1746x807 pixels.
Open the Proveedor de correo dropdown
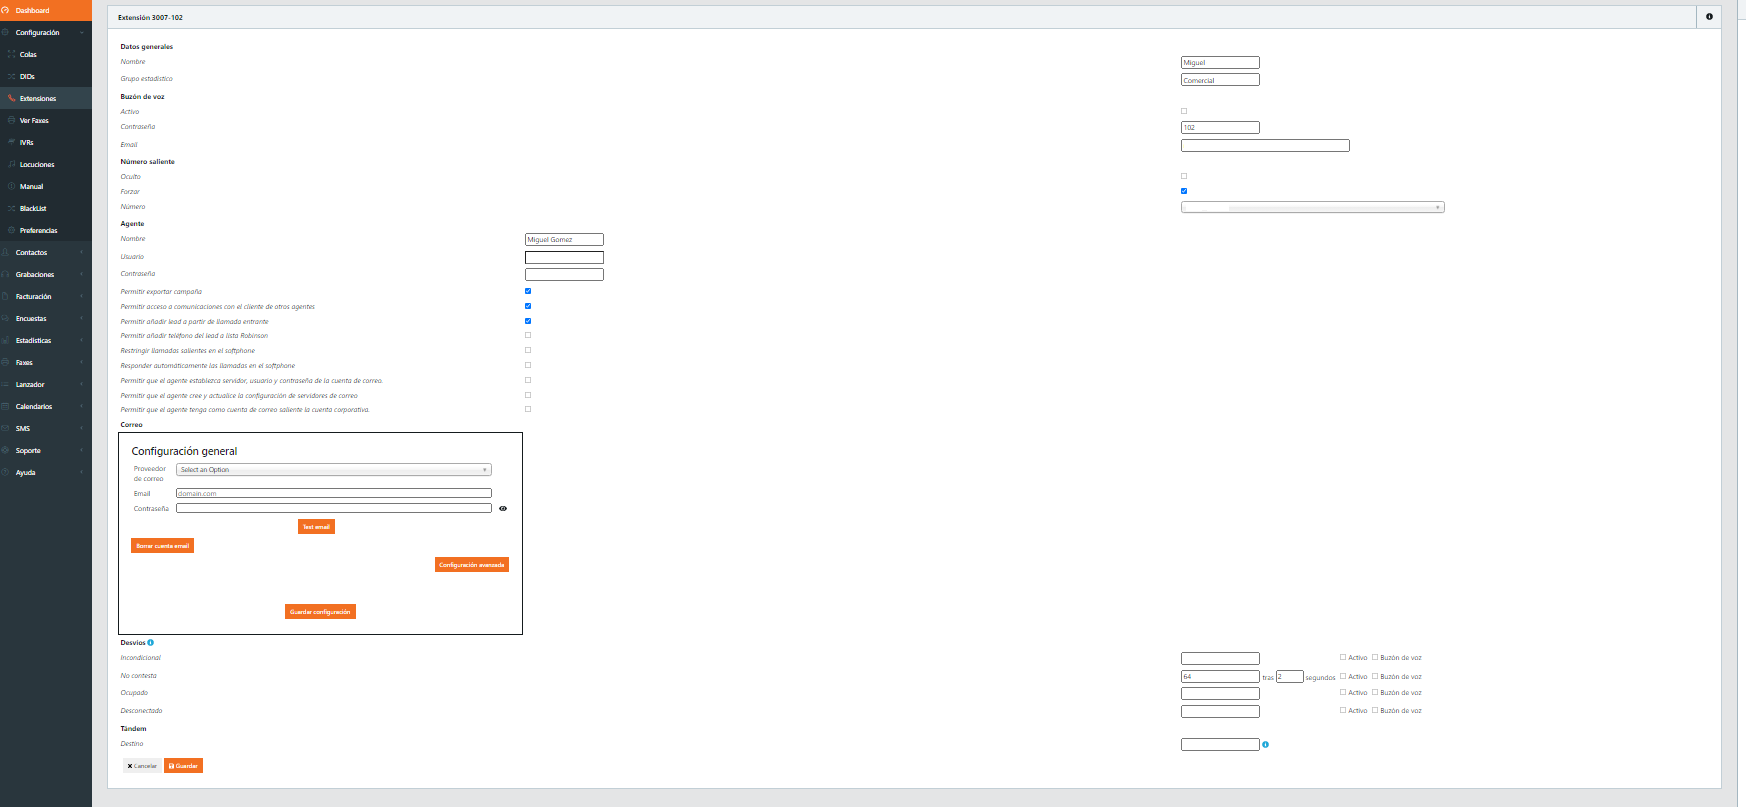click(x=334, y=470)
